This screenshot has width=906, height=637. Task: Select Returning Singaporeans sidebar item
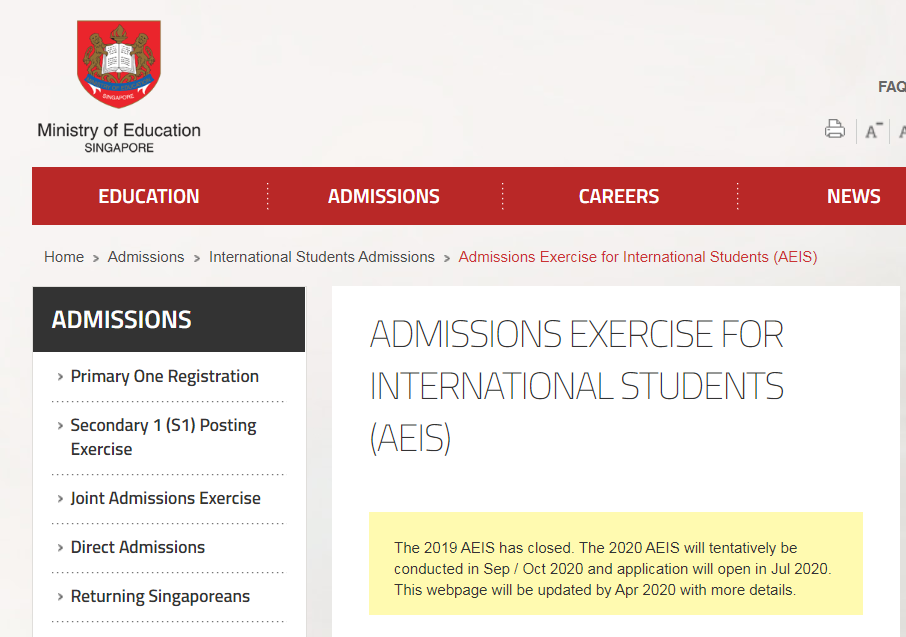[160, 596]
